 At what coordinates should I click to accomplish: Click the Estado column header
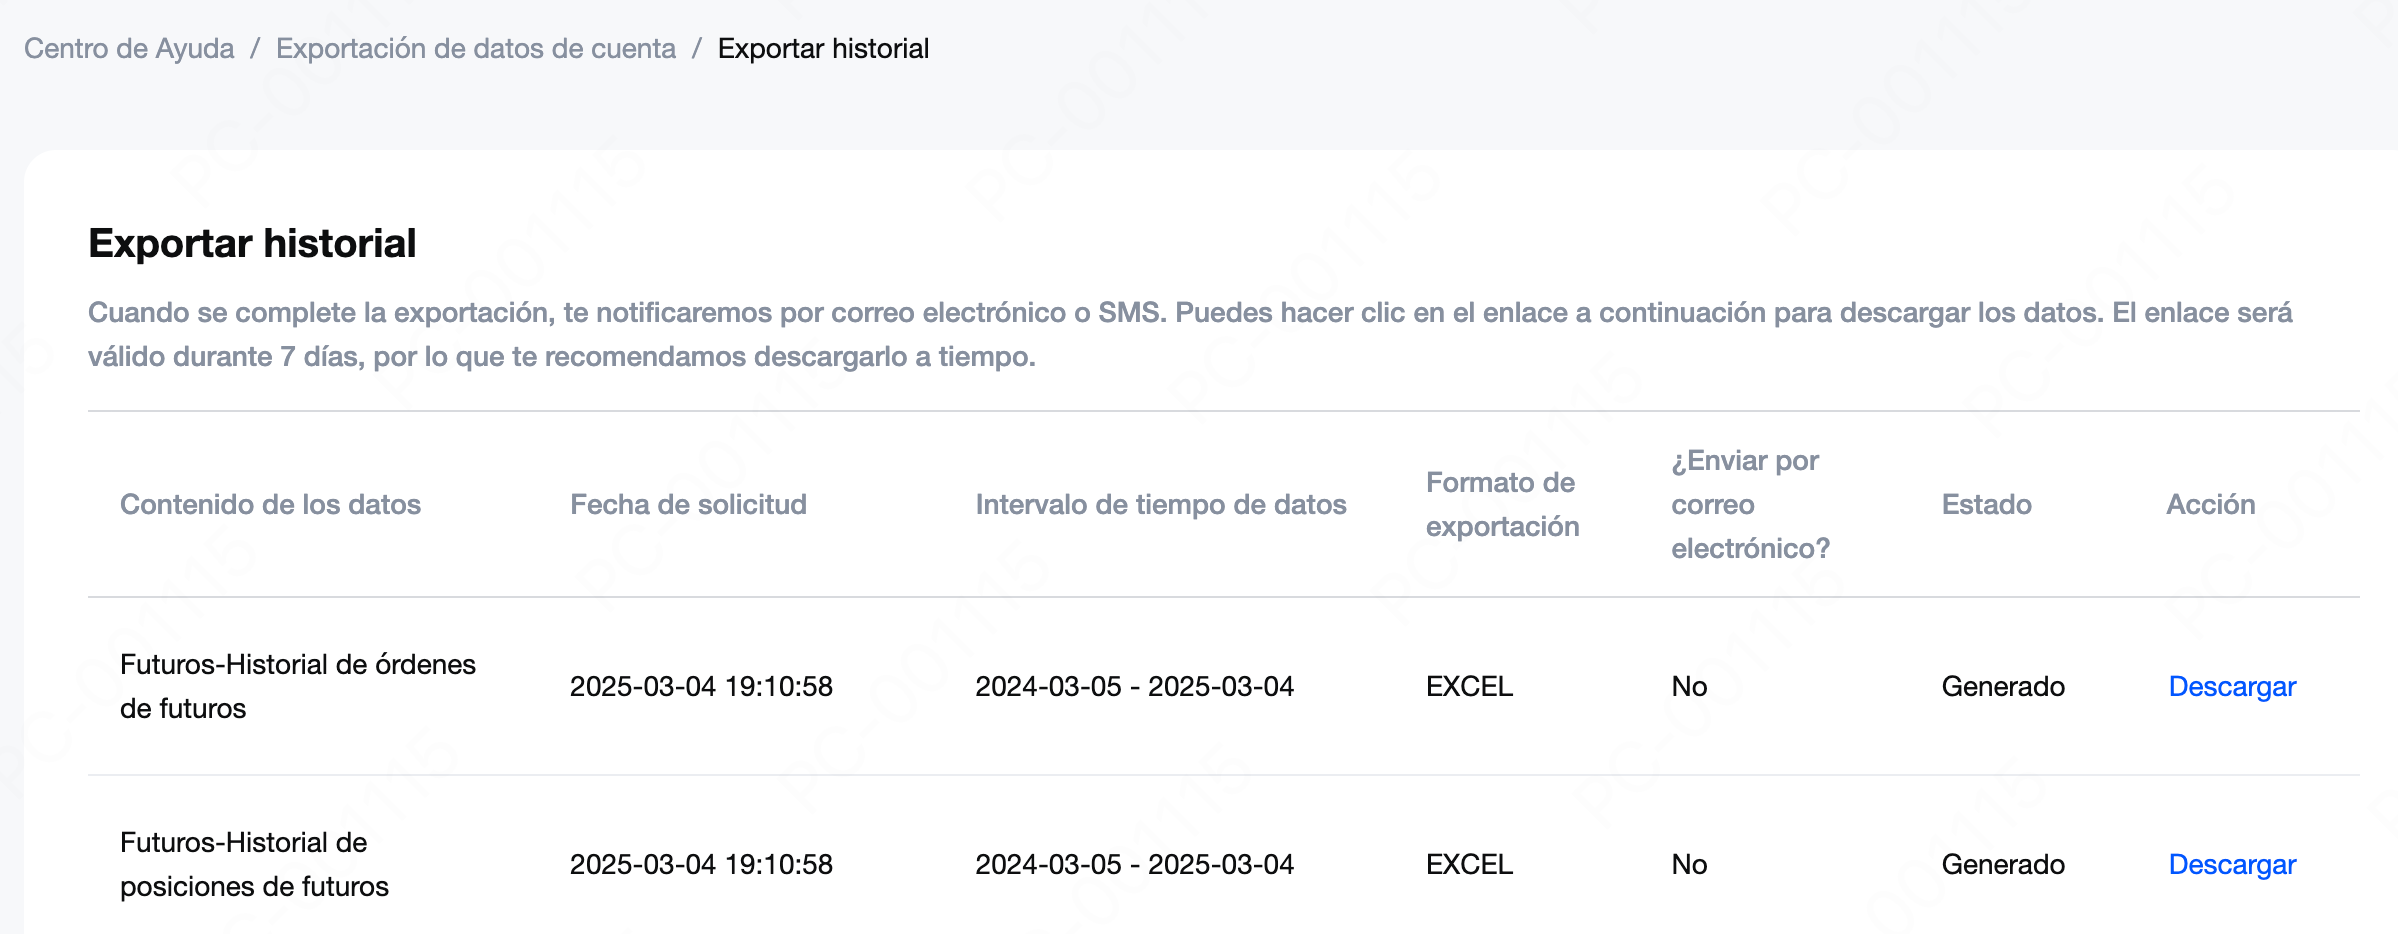pyautogui.click(x=1986, y=504)
